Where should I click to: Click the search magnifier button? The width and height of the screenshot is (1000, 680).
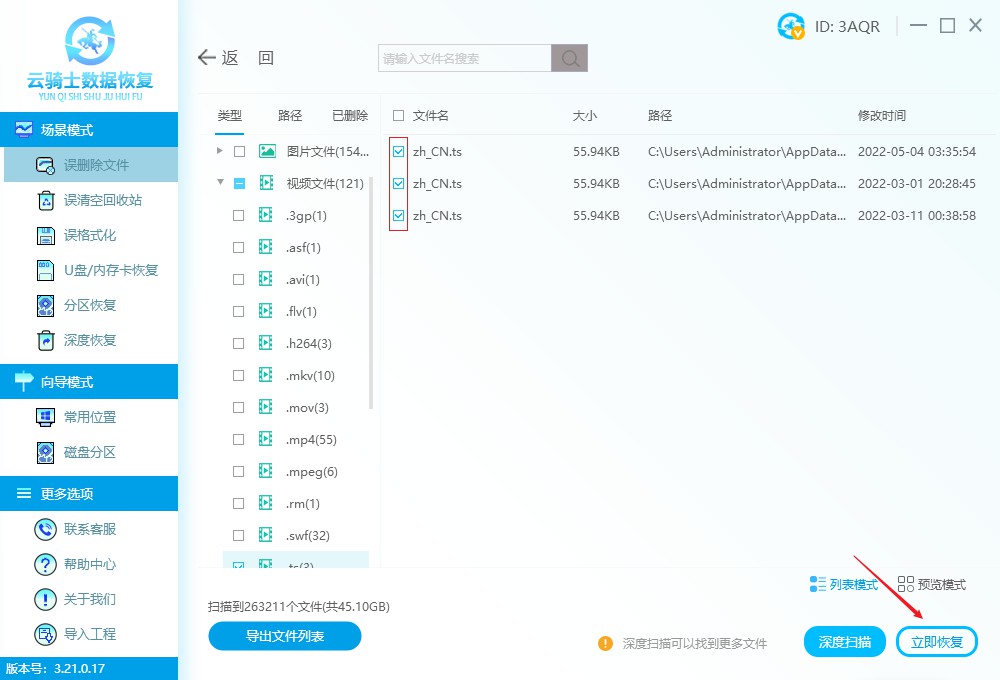pos(570,58)
